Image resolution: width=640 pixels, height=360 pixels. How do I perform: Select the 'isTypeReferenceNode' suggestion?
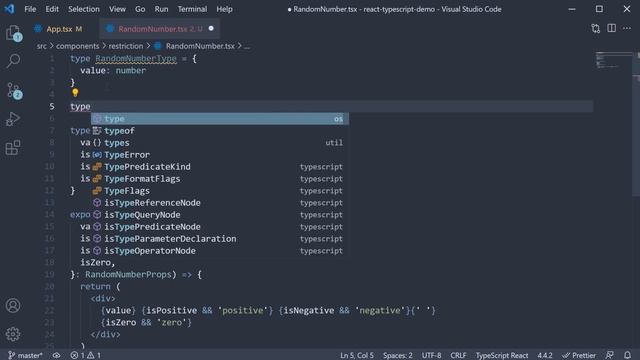click(x=220, y=203)
